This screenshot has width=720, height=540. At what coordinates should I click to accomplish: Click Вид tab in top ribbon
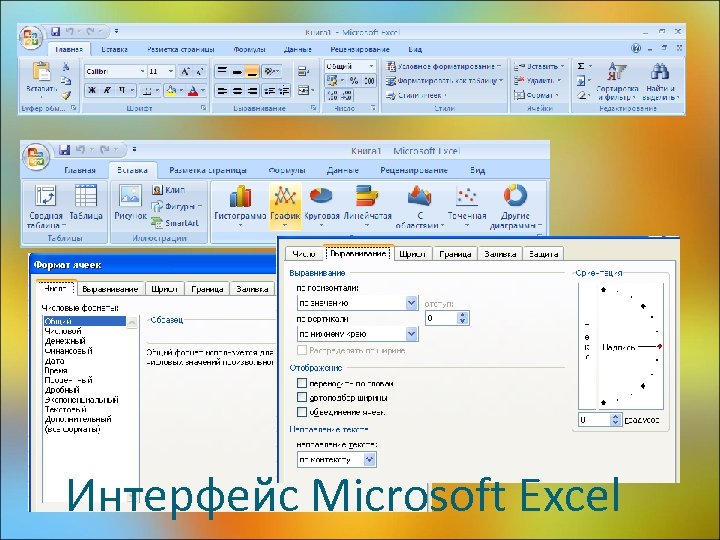coord(415,49)
